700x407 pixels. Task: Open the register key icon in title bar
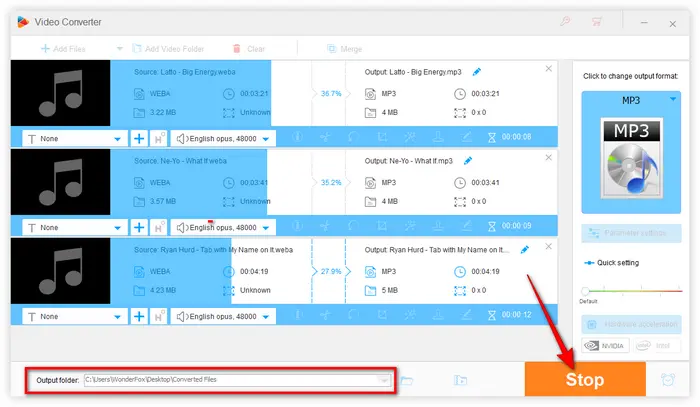(565, 21)
